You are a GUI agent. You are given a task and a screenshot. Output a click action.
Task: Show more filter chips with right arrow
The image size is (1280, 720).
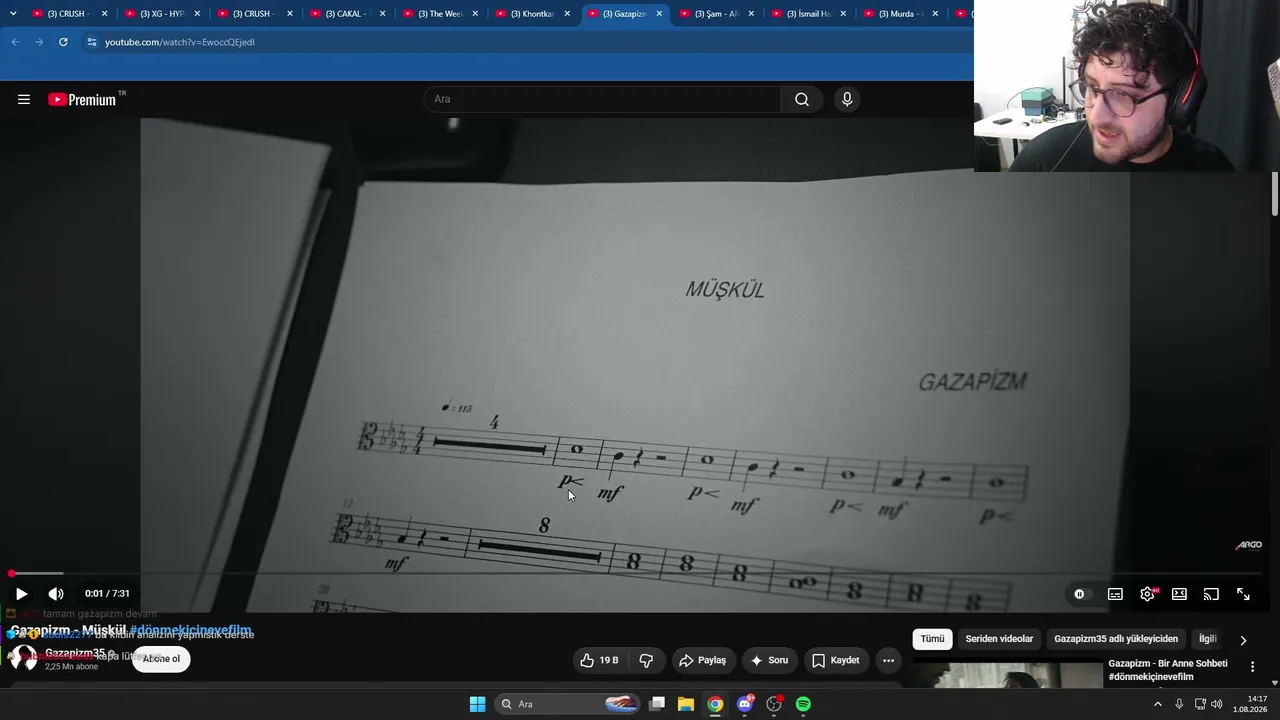(x=1243, y=640)
